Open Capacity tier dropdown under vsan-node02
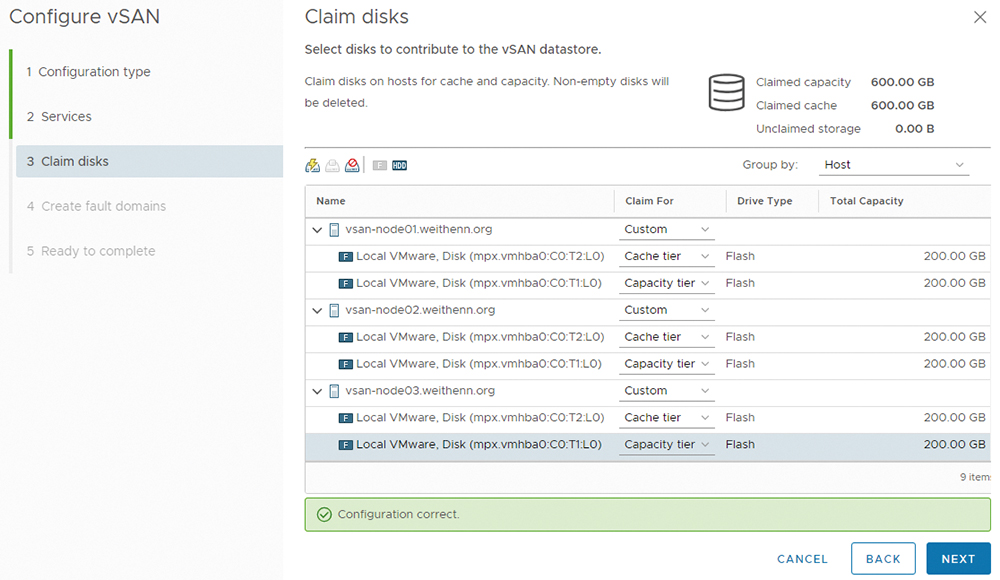Image resolution: width=1000 pixels, height=580 pixels. 666,364
